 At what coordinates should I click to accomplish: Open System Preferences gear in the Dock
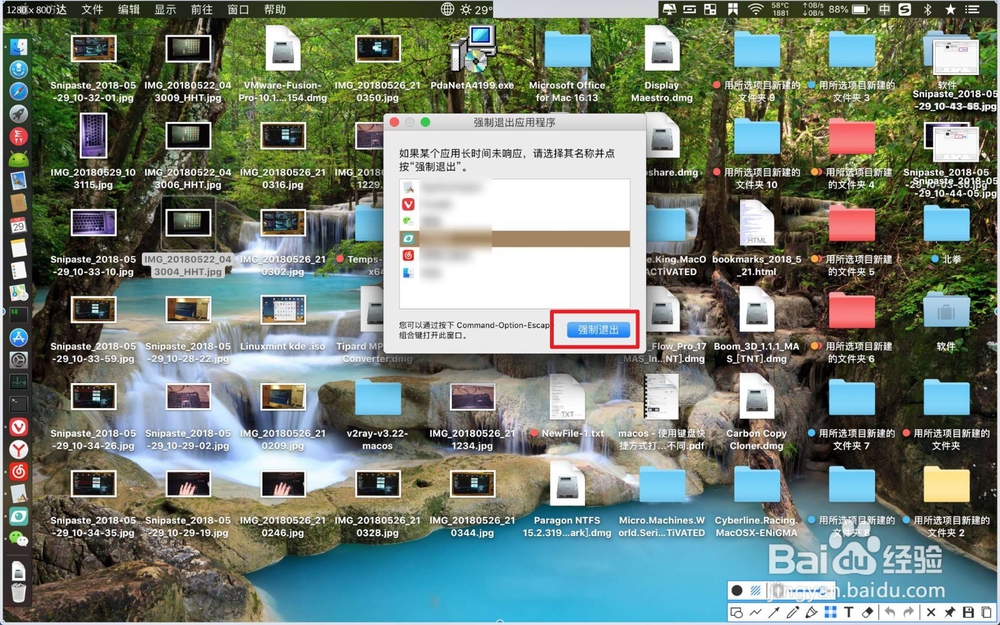click(18, 360)
